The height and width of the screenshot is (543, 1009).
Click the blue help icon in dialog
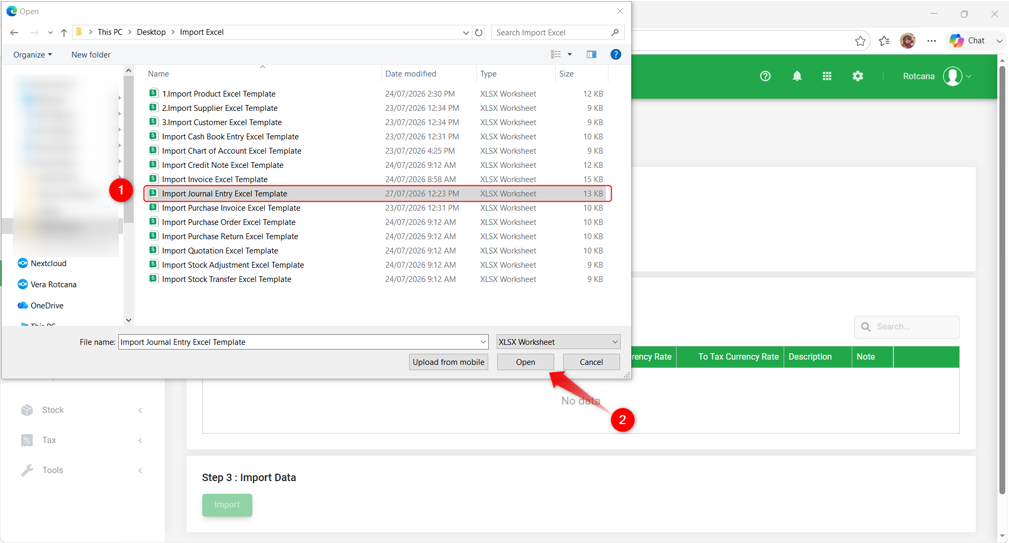(616, 55)
